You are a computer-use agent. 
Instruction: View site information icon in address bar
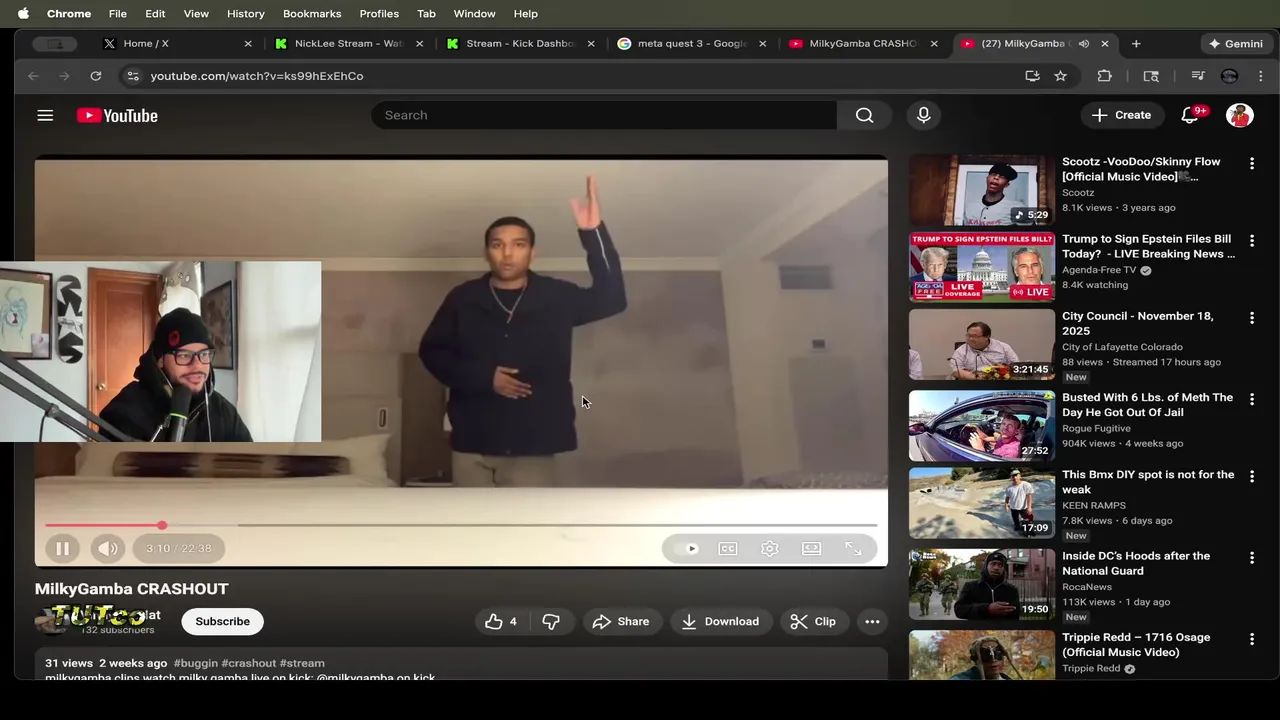[132, 76]
